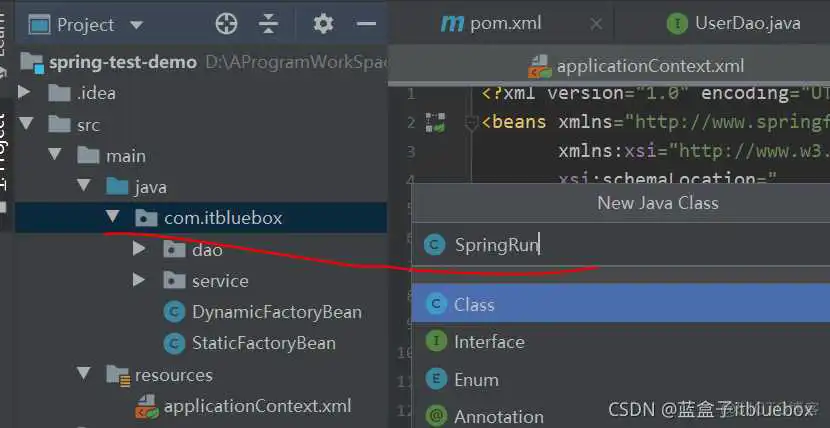The image size is (830, 428).
Task: Switch to the UserDao.java tab
Action: 735,24
